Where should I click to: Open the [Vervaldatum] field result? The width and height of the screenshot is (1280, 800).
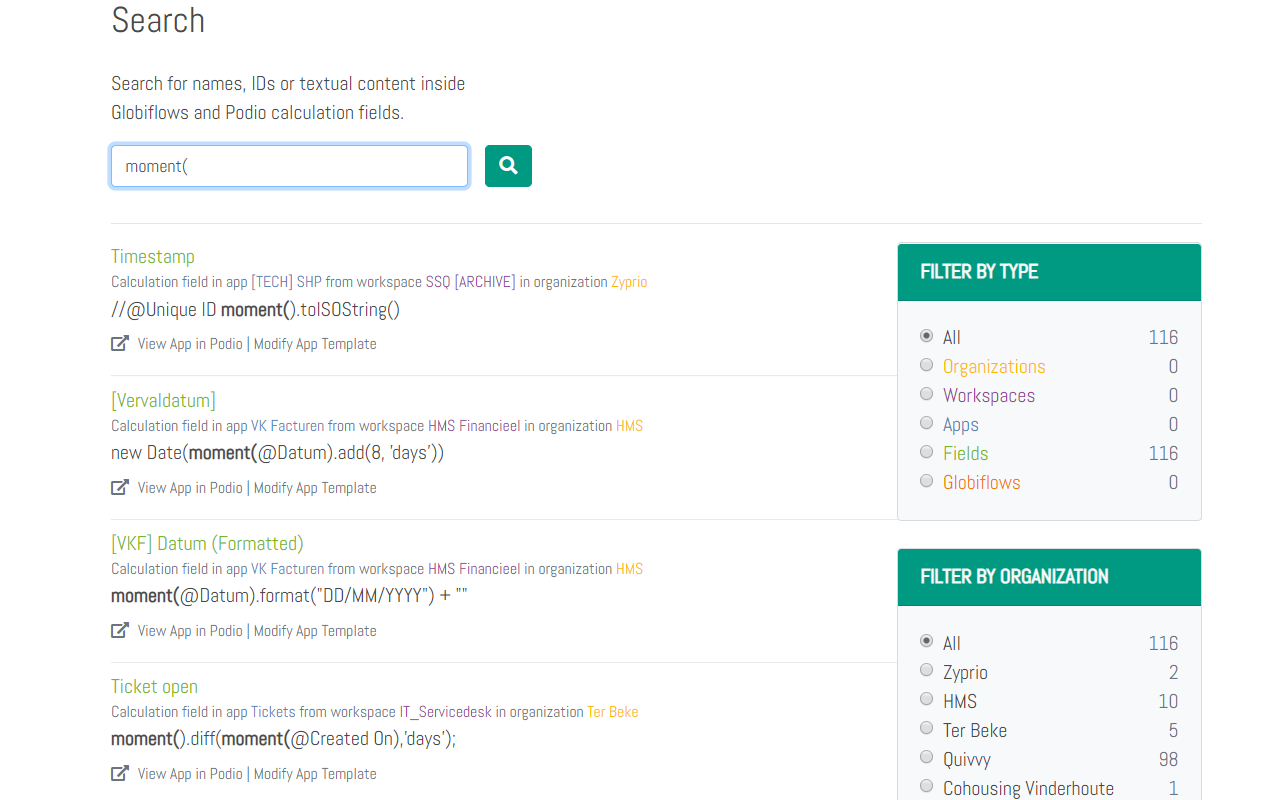[163, 401]
